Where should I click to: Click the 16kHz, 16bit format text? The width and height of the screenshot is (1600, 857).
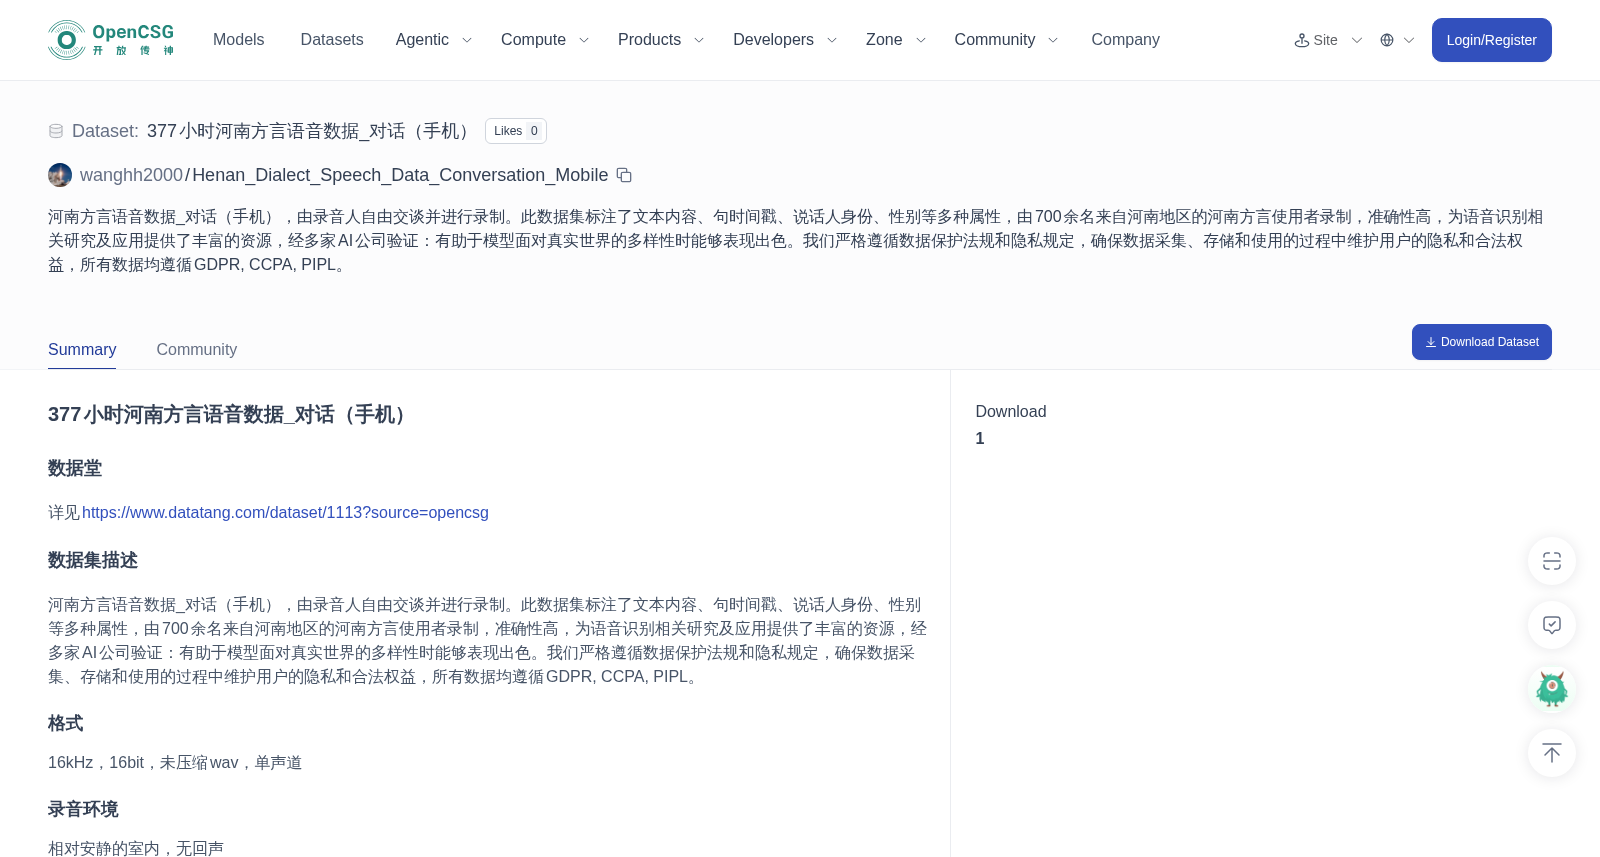point(175,762)
